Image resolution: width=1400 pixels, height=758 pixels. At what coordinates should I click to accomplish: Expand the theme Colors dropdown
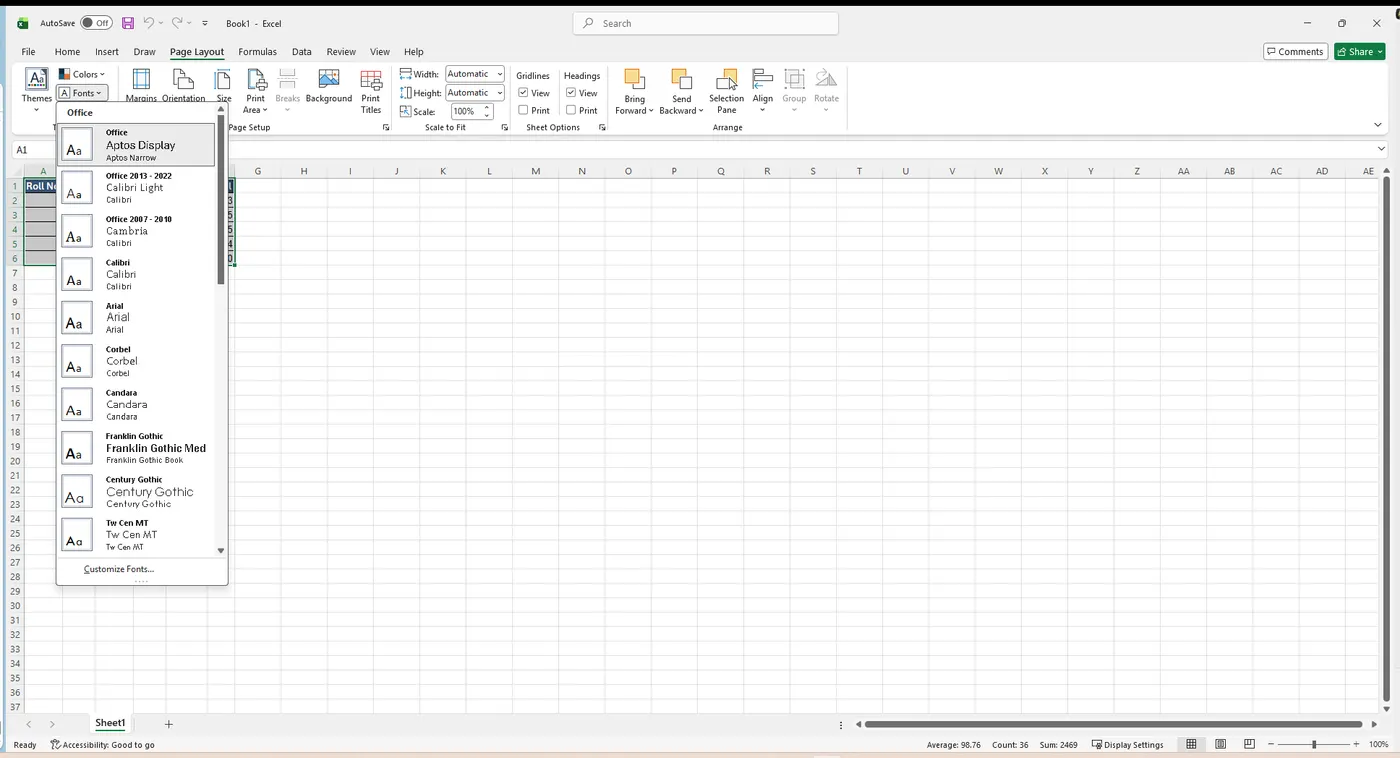pyautogui.click(x=82, y=74)
